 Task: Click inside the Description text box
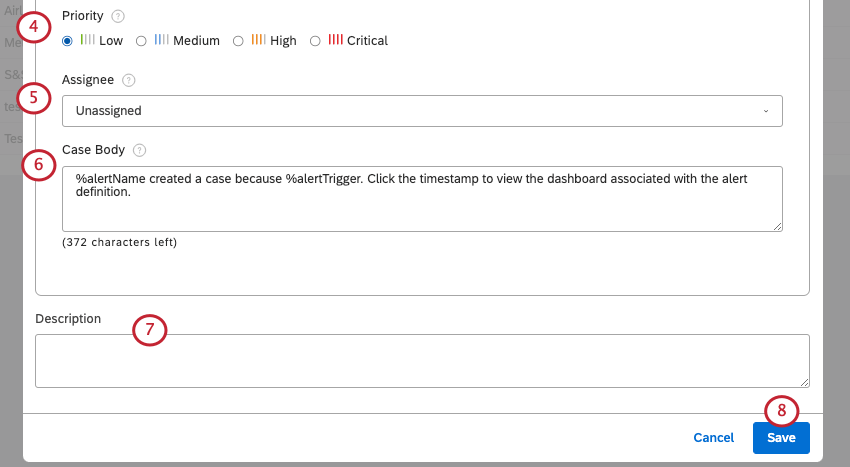422,361
